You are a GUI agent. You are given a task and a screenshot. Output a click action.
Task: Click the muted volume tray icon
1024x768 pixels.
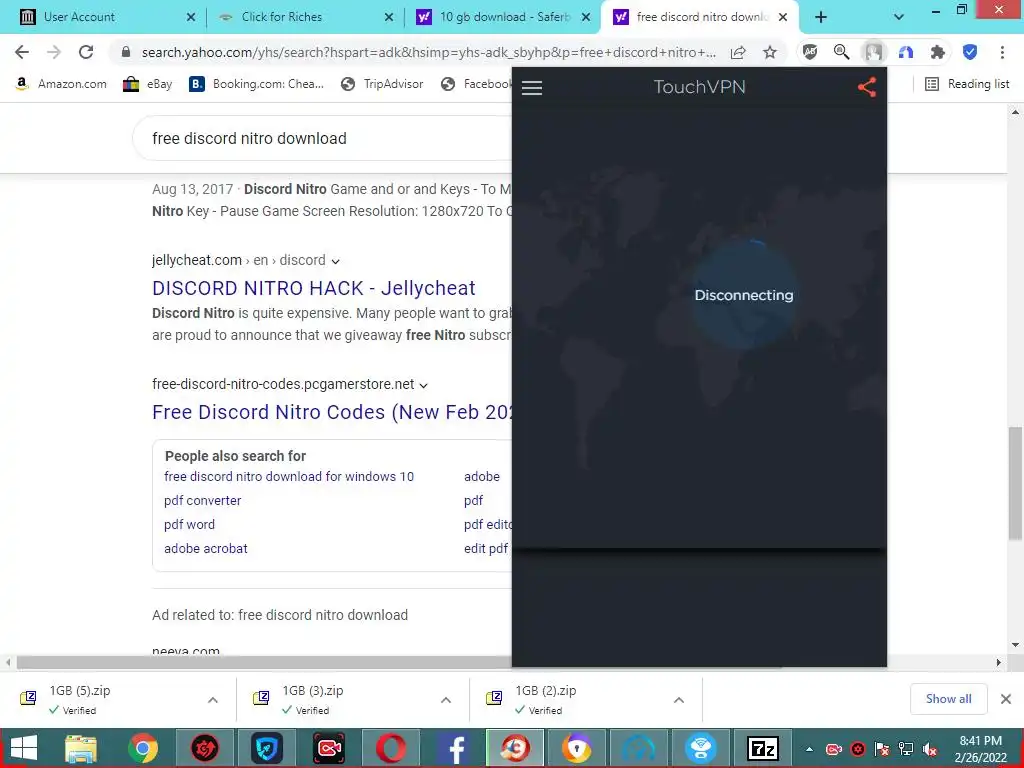click(929, 749)
